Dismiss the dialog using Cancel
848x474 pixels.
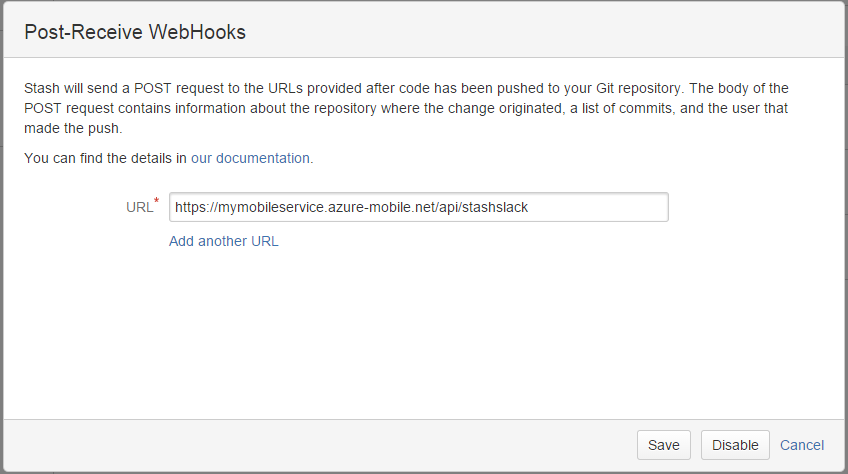802,445
